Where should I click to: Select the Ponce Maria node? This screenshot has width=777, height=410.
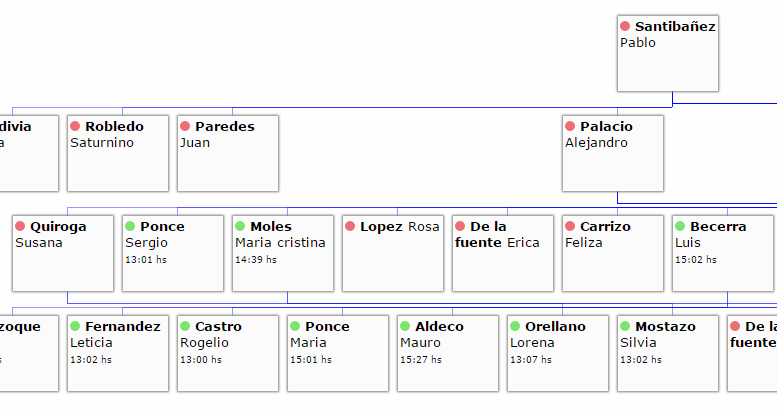338,353
